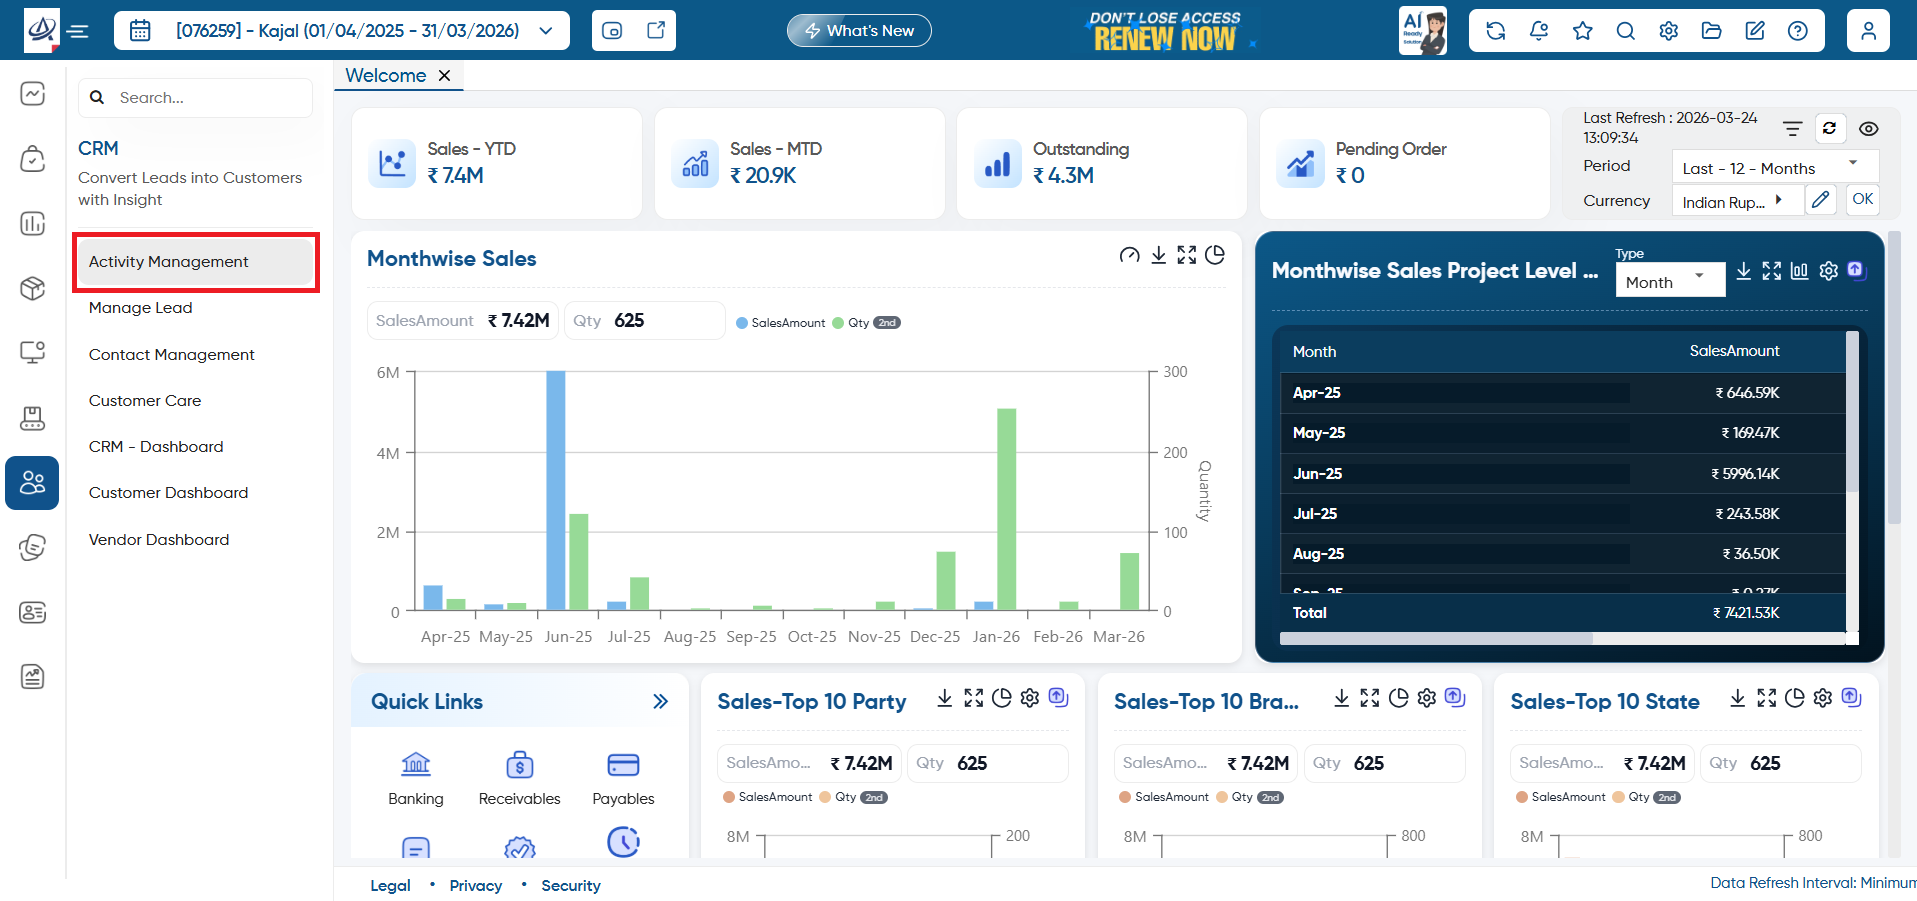Open Period dropdown showing Last 12 Months
This screenshot has width=1917, height=901.
(1775, 168)
